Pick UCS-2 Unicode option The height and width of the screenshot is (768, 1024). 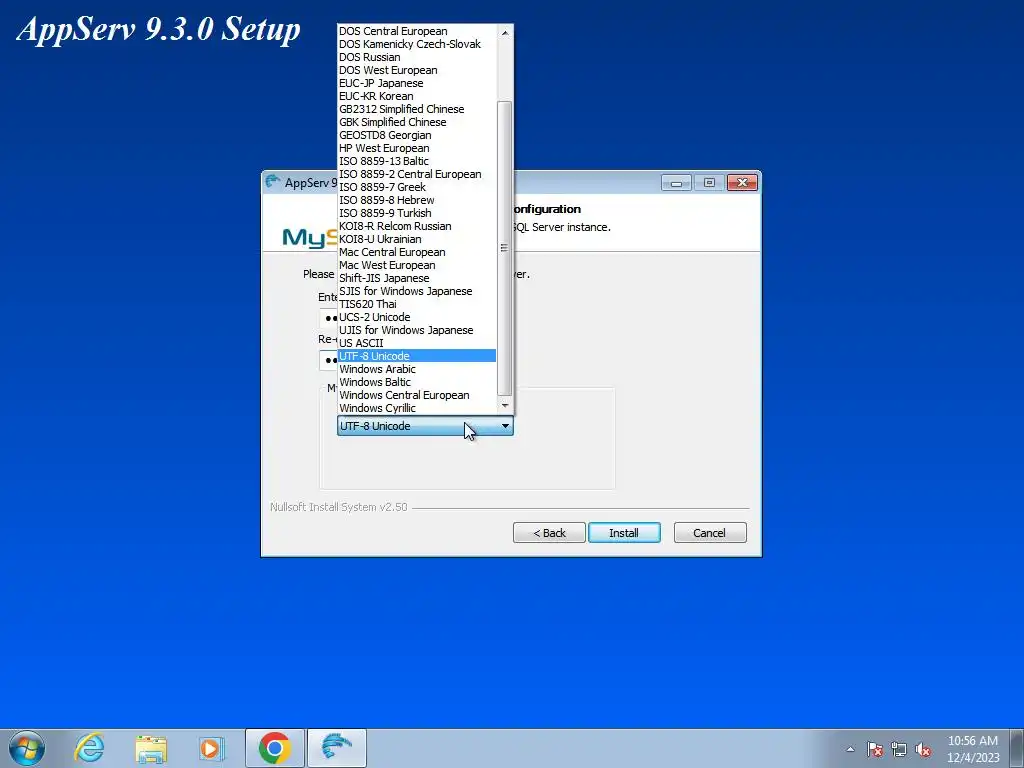point(417,317)
